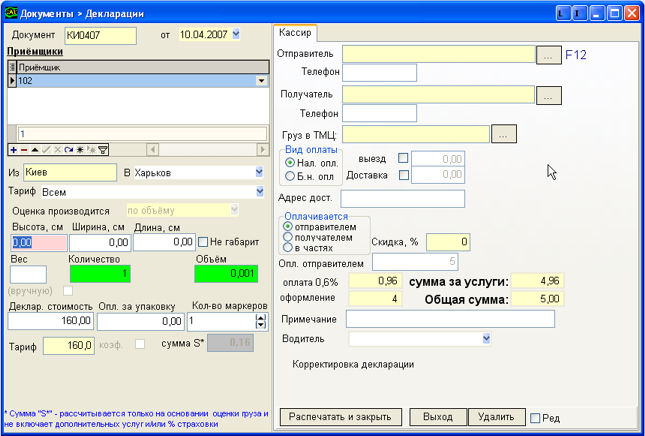Screen dimensions: 645x436
Task: Click the Документ number field КИ0407
Action: tap(101, 36)
